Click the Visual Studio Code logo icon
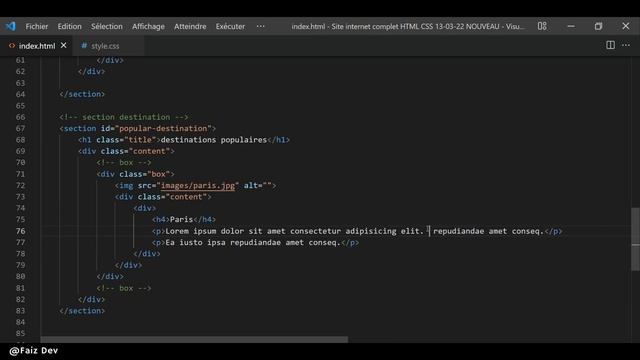This screenshot has height=360, width=640. coord(11,26)
